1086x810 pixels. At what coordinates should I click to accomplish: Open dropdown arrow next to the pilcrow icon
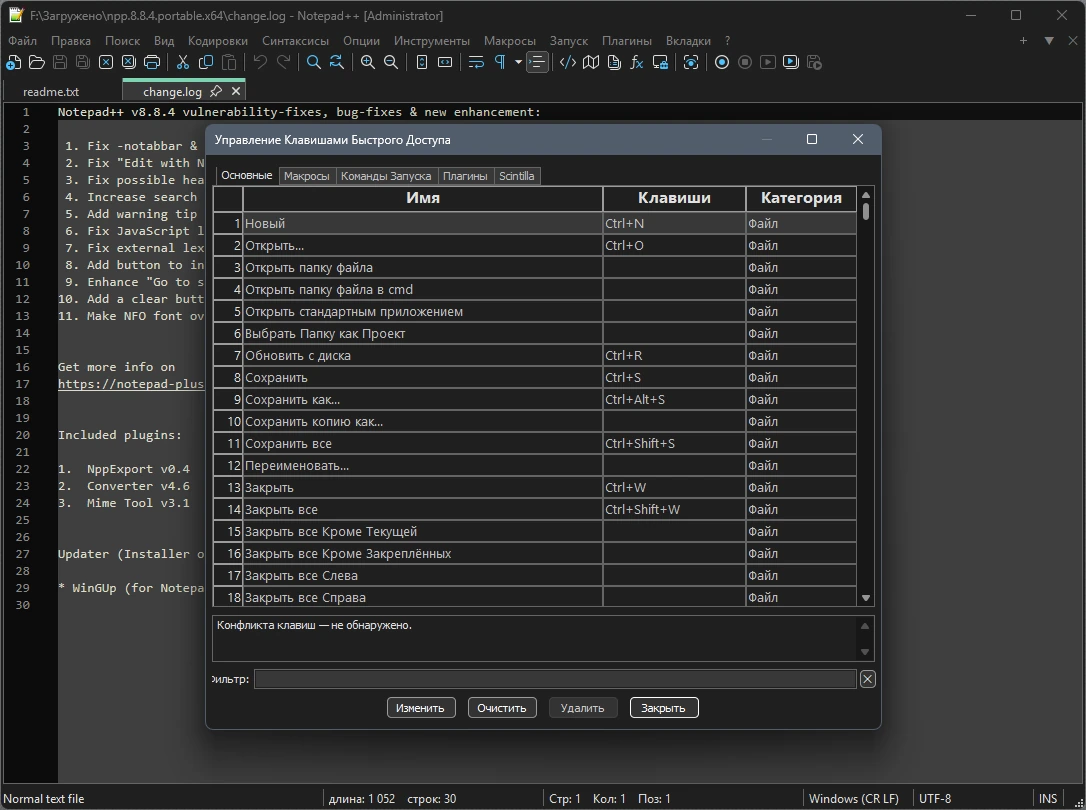(518, 62)
